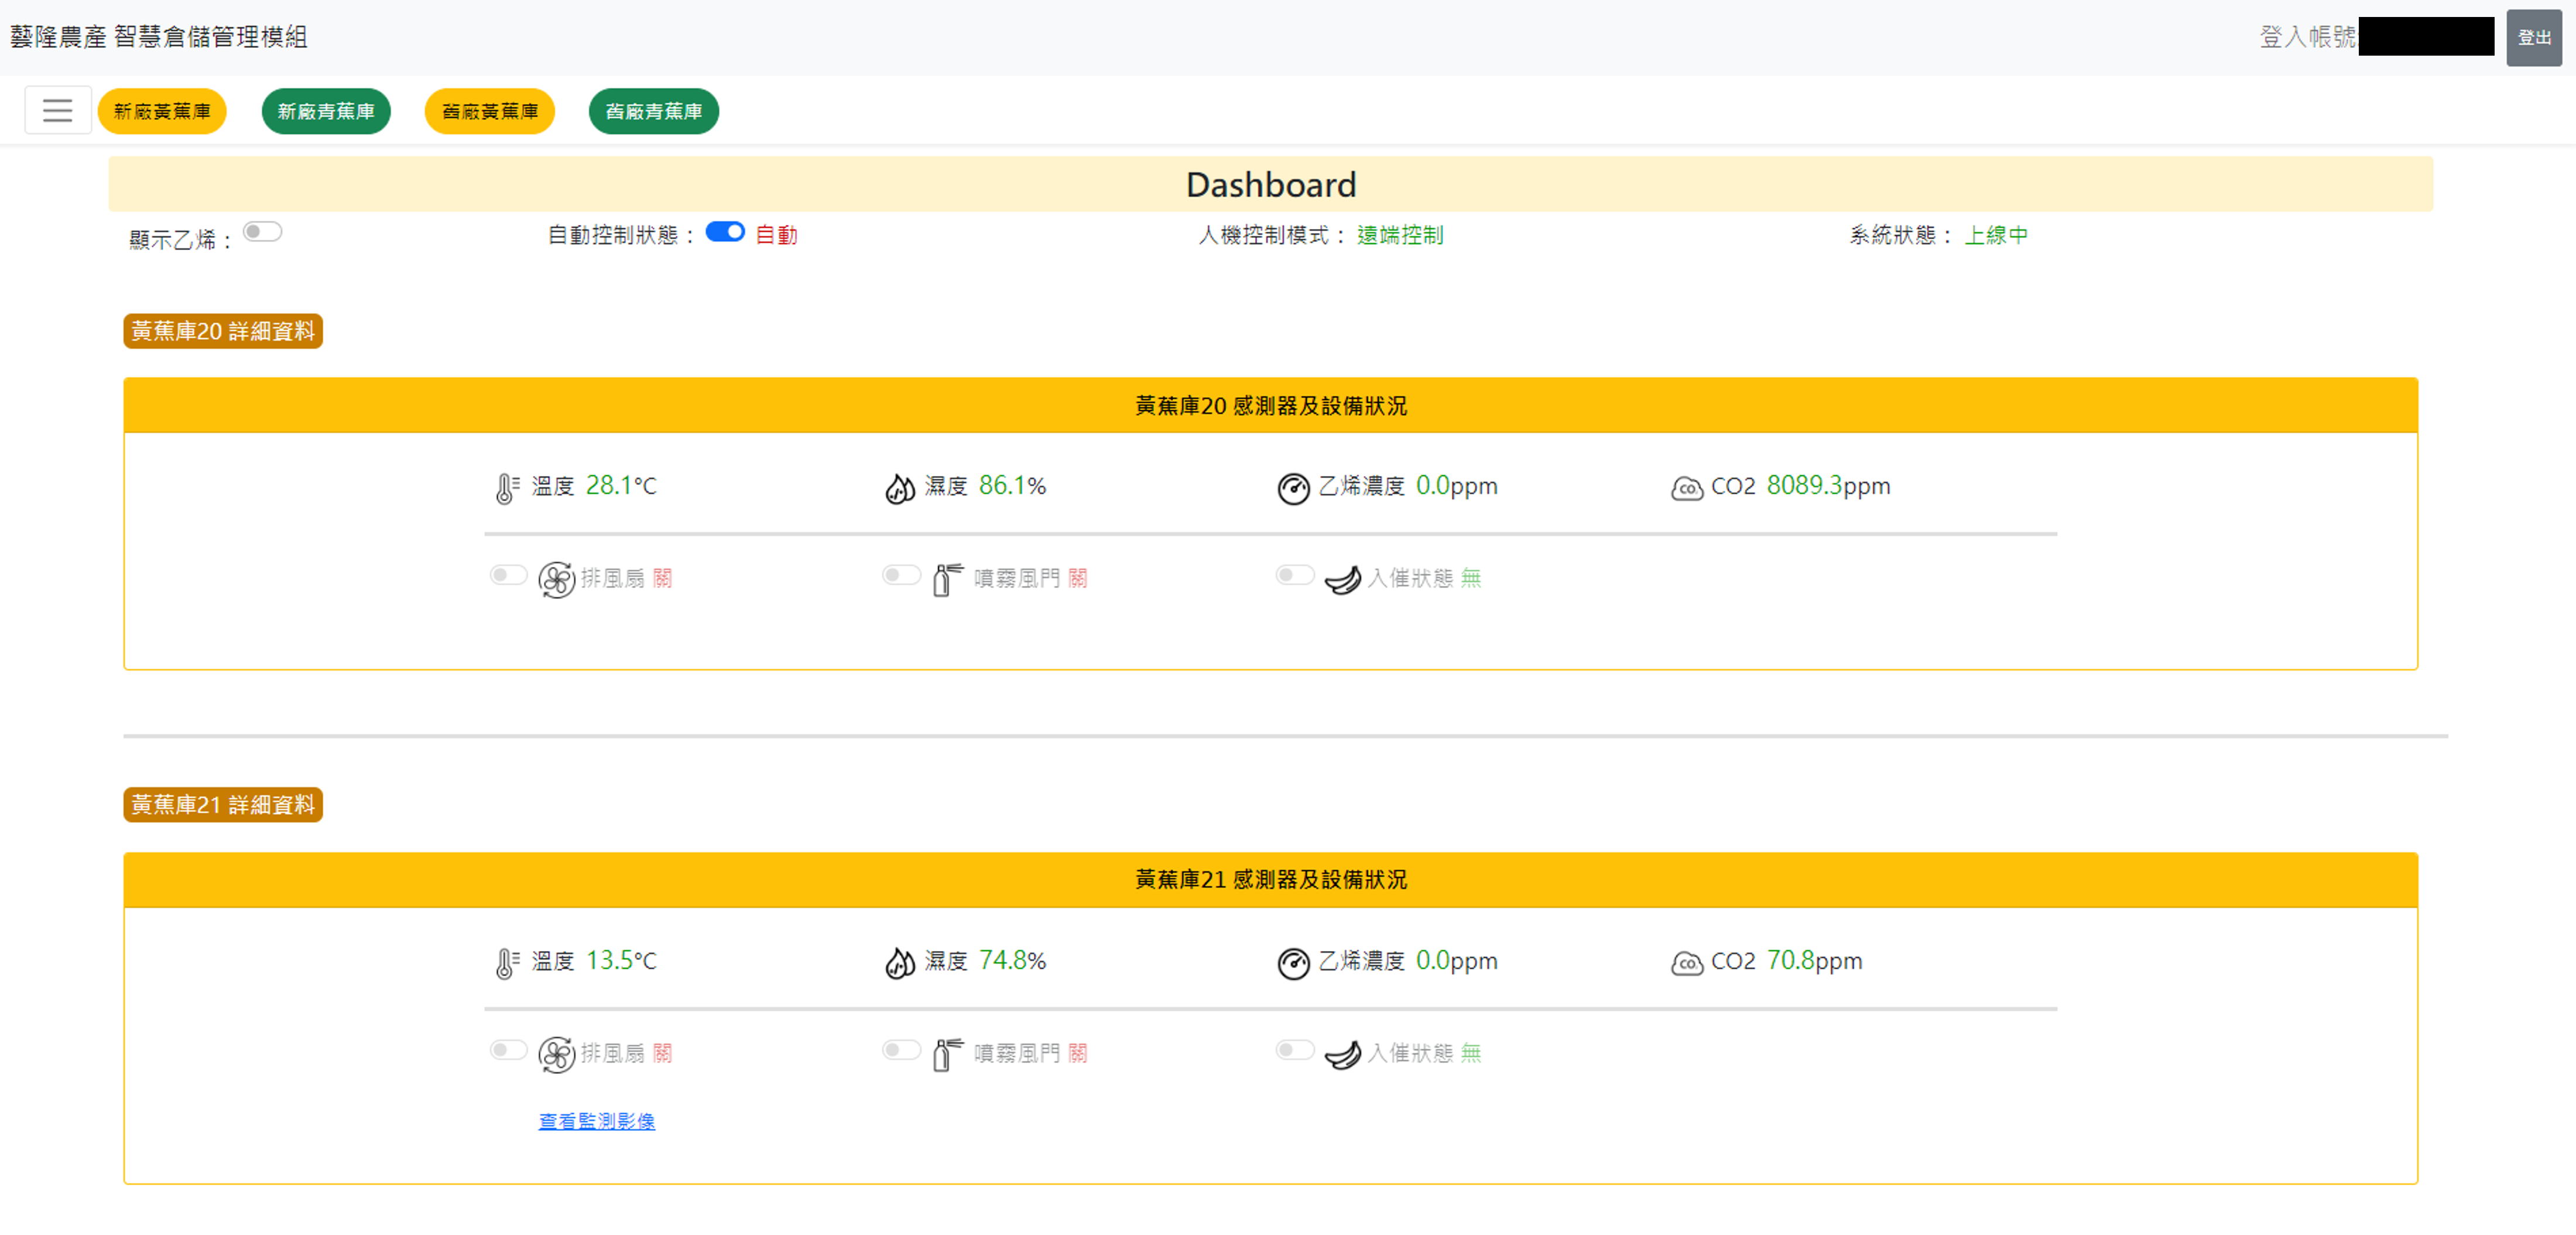This screenshot has width=2576, height=1235.
Task: Click 黃蕉庫20 感測器及設備狀況 header
Action: click(1271, 405)
